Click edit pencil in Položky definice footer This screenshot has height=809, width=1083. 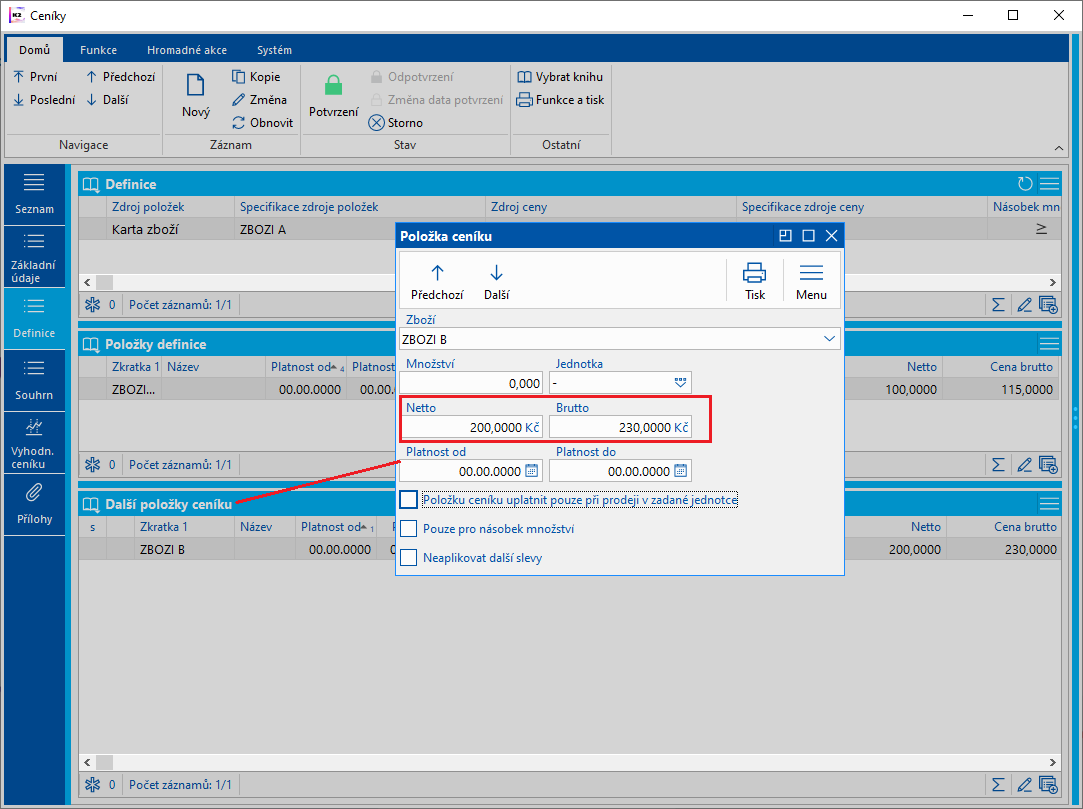pyautogui.click(x=1024, y=464)
